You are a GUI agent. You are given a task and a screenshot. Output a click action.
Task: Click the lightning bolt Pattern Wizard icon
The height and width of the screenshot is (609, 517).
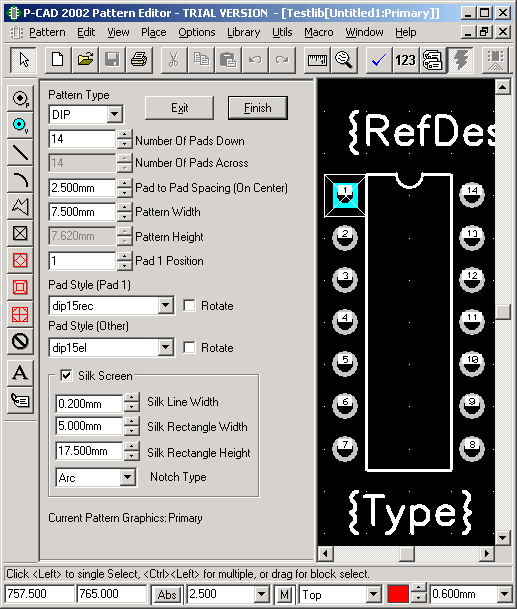point(460,60)
